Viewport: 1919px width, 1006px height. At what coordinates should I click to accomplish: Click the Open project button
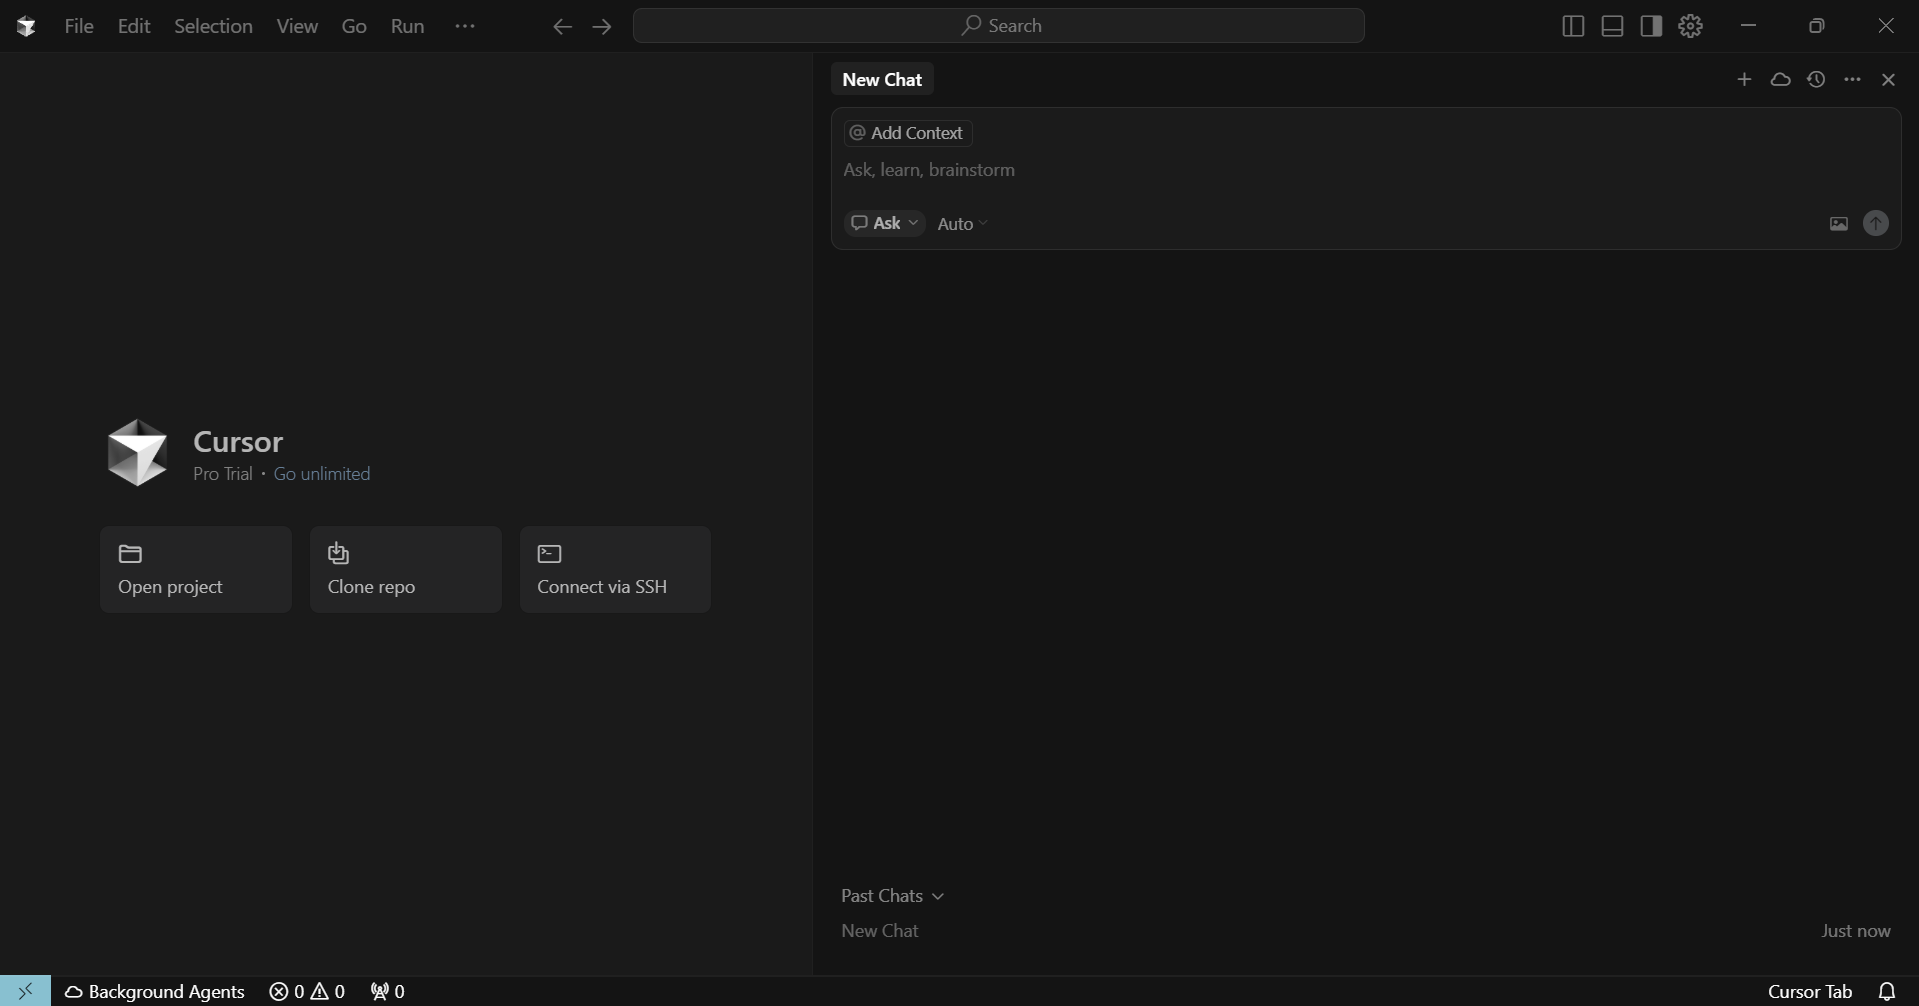point(196,569)
